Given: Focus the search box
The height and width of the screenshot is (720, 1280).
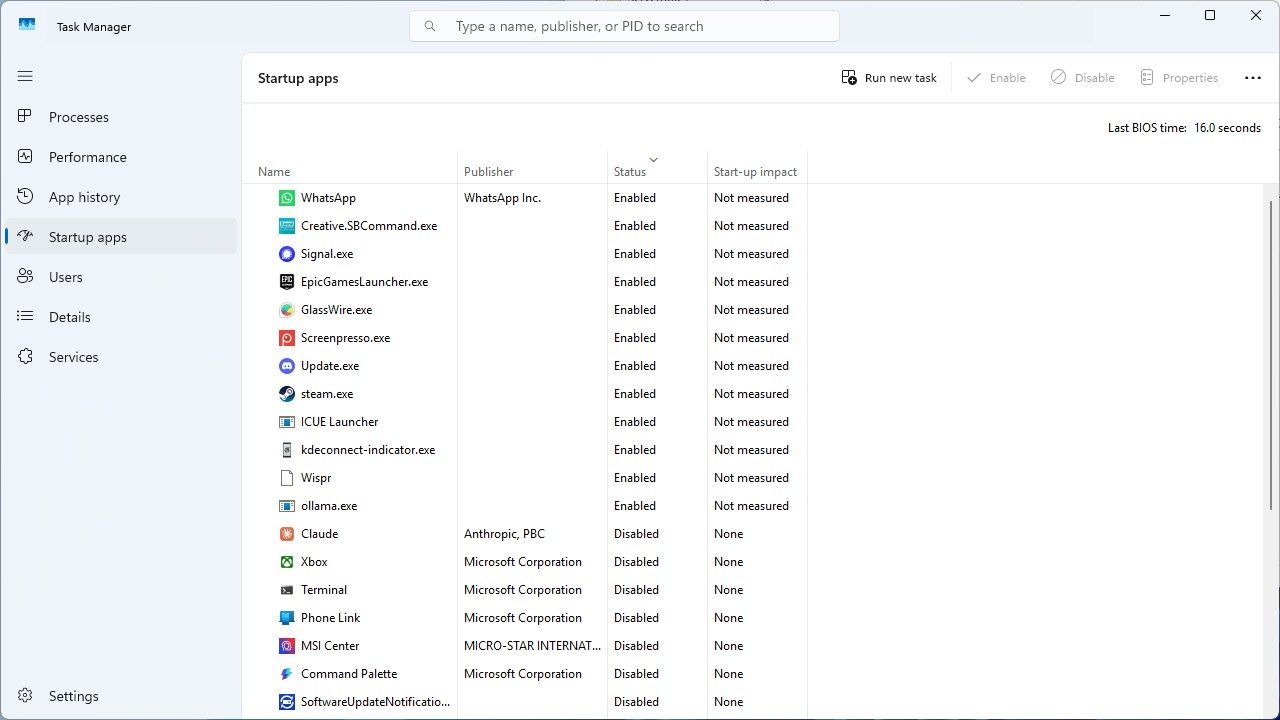Looking at the screenshot, I should 624,26.
